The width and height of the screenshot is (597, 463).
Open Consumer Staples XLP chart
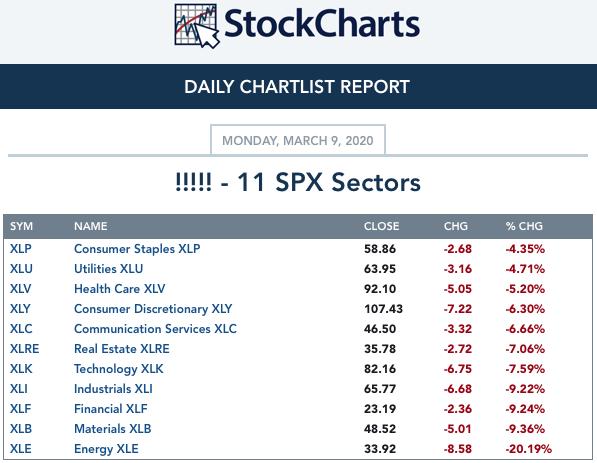[137, 249]
